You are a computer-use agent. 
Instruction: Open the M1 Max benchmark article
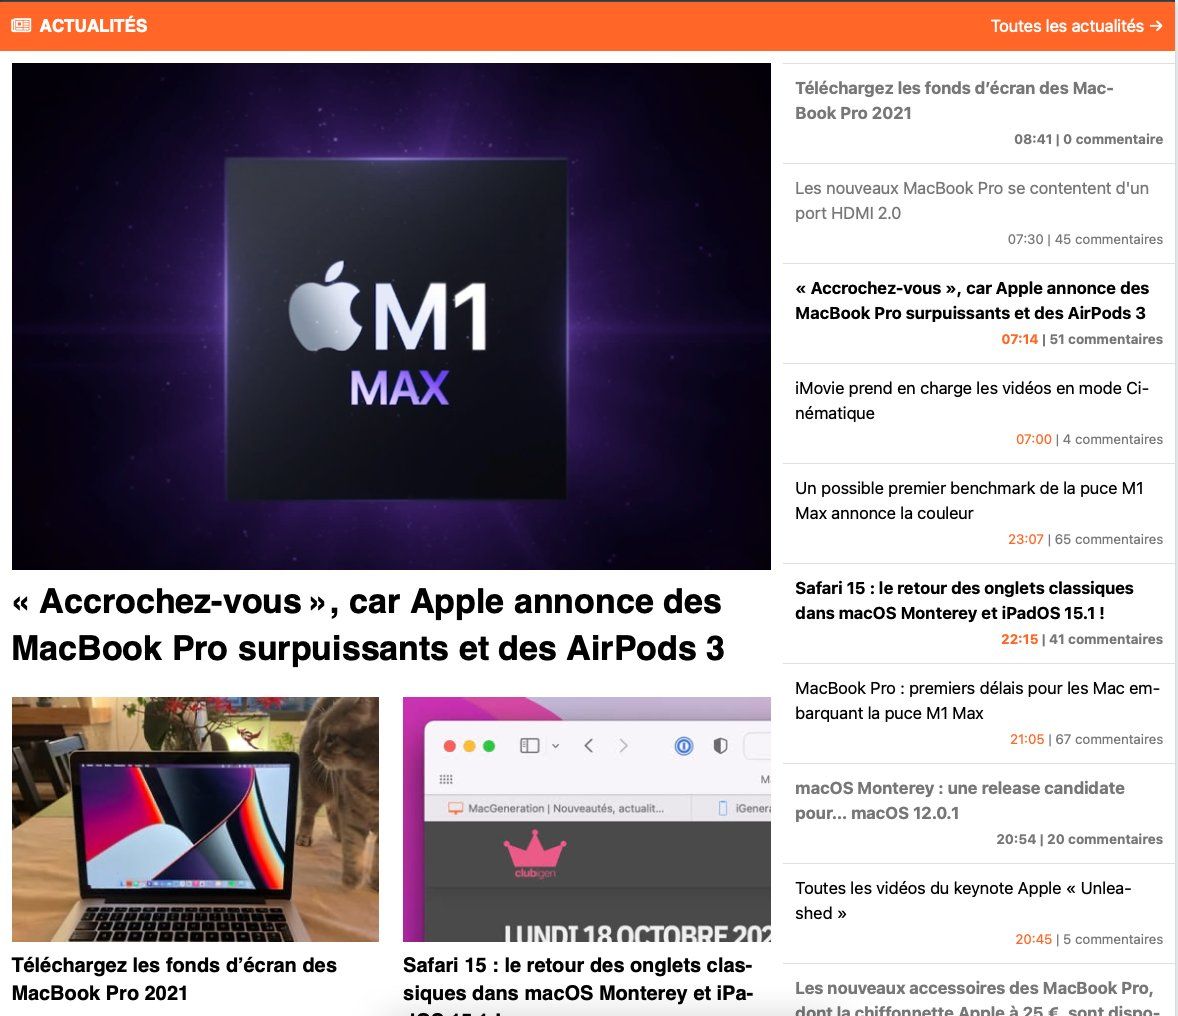968,500
